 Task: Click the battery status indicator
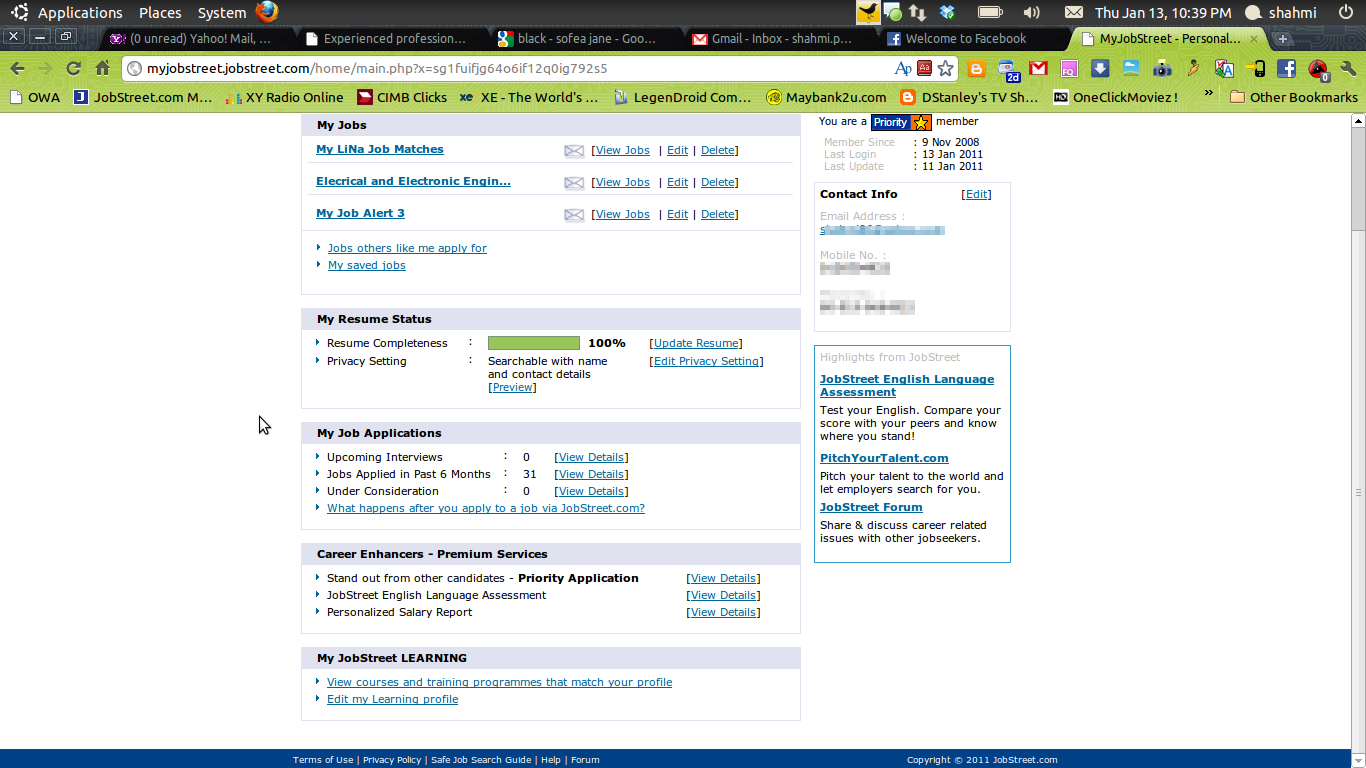point(990,13)
